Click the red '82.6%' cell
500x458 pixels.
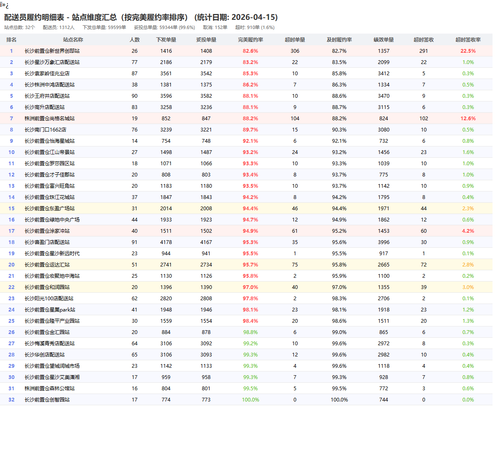click(250, 51)
